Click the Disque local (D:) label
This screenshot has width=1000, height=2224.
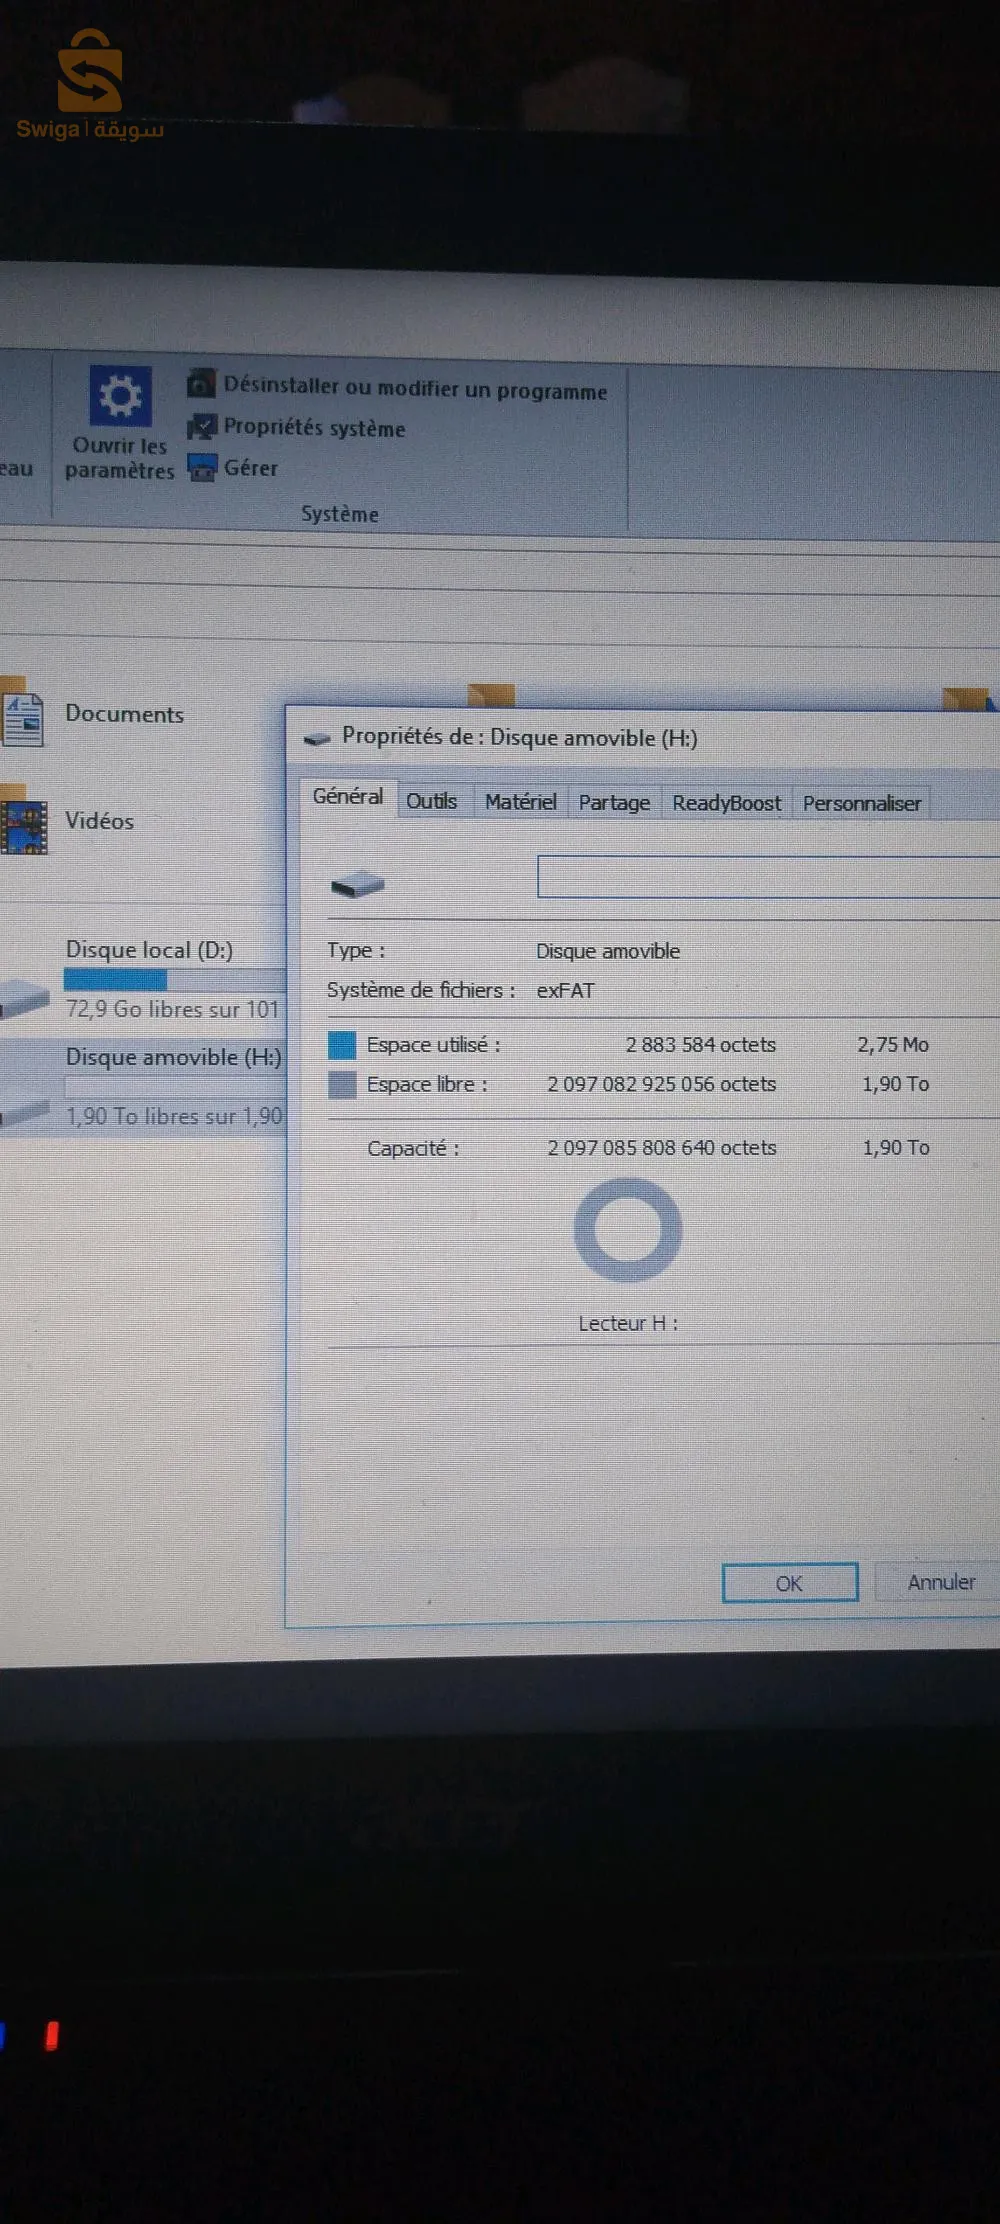click(x=149, y=950)
